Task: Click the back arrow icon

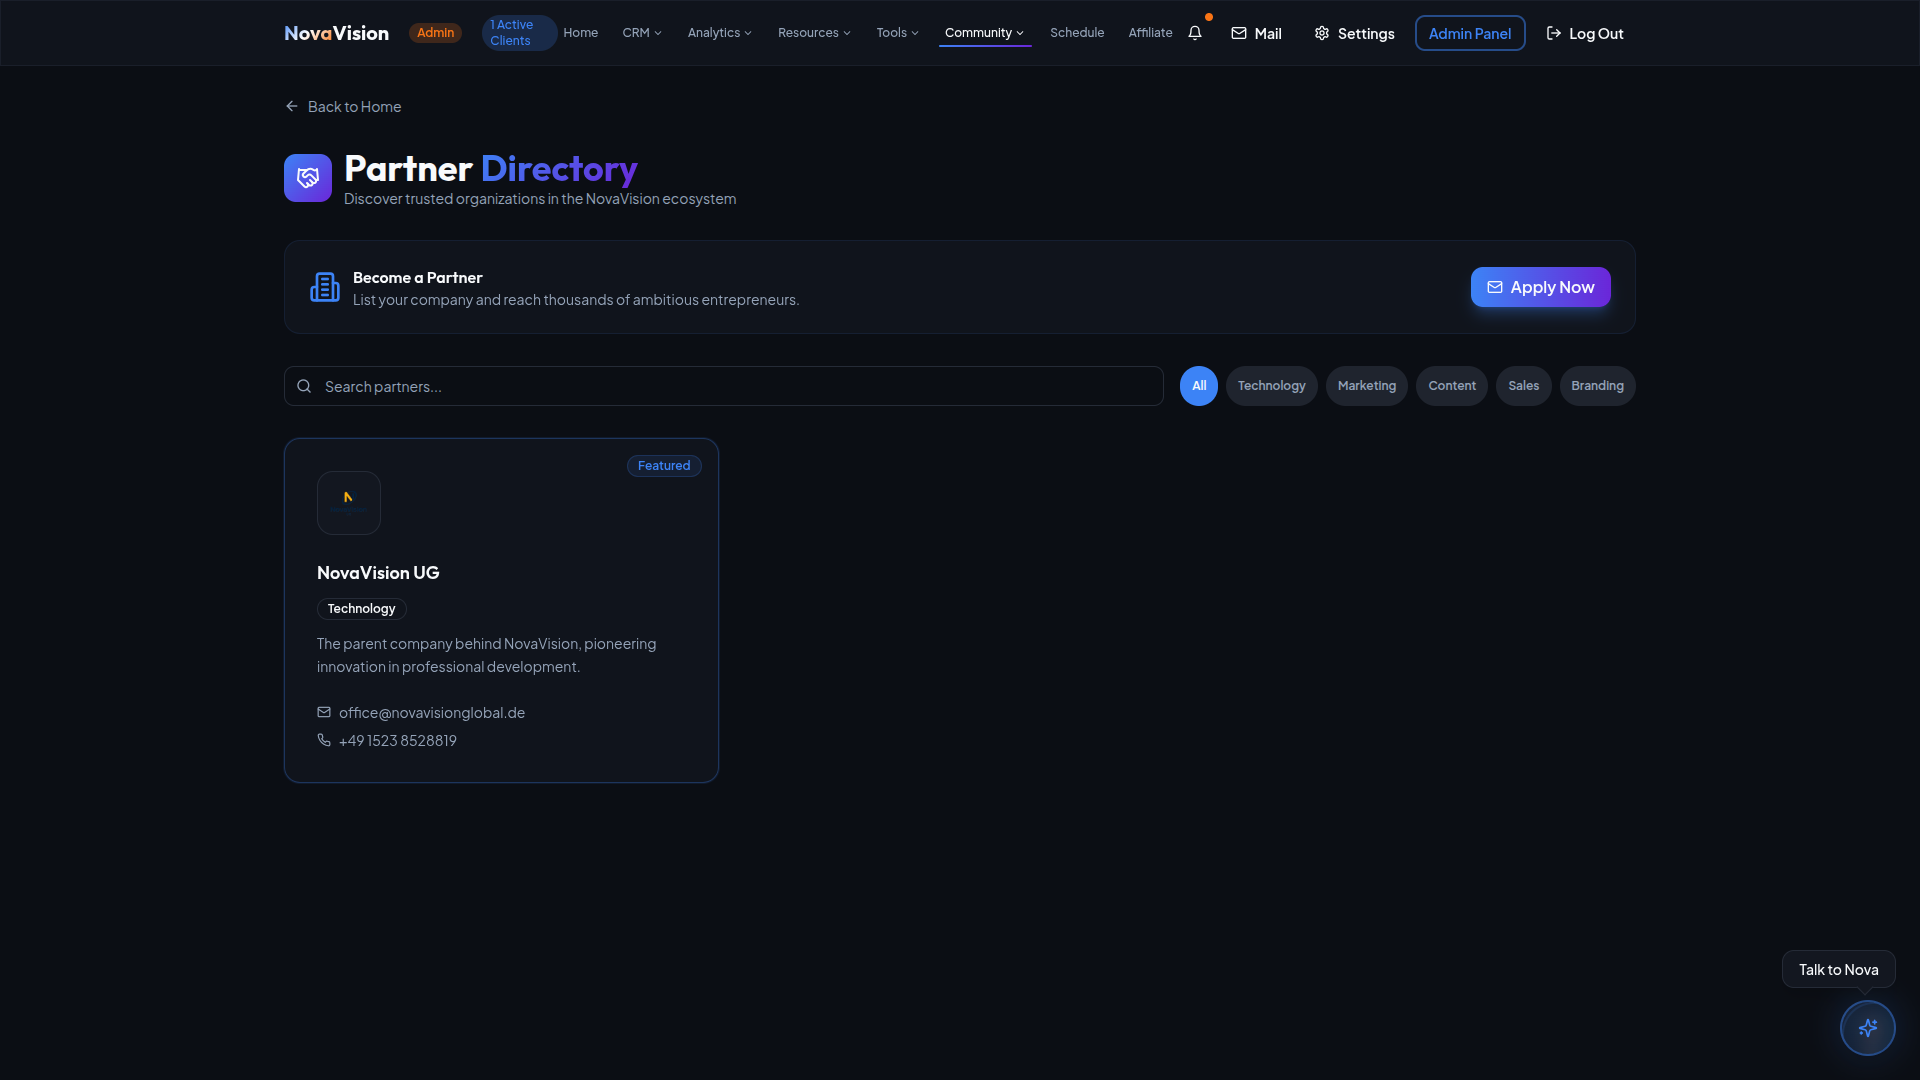Action: [x=292, y=107]
